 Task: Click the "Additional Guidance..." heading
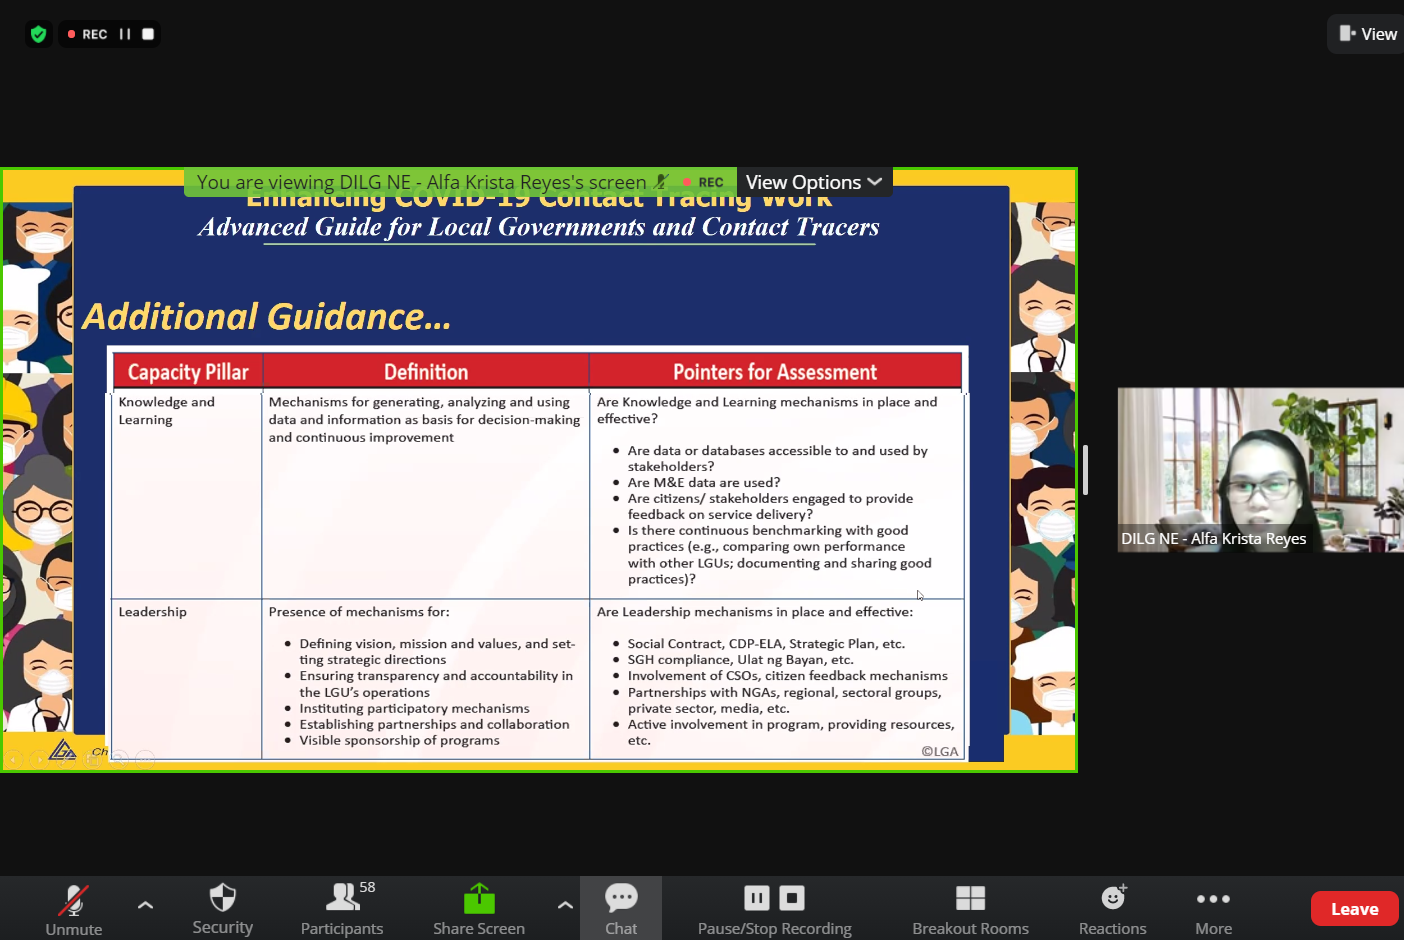[x=266, y=317]
